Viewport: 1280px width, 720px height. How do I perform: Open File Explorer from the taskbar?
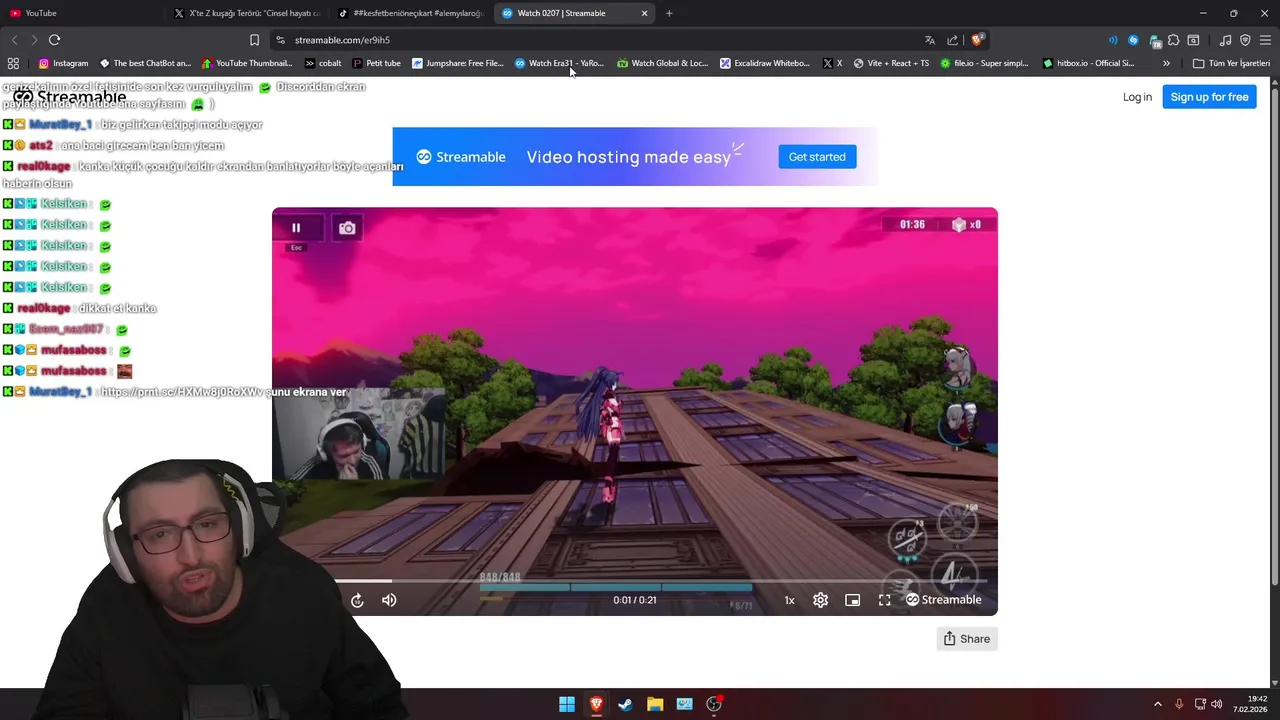655,704
